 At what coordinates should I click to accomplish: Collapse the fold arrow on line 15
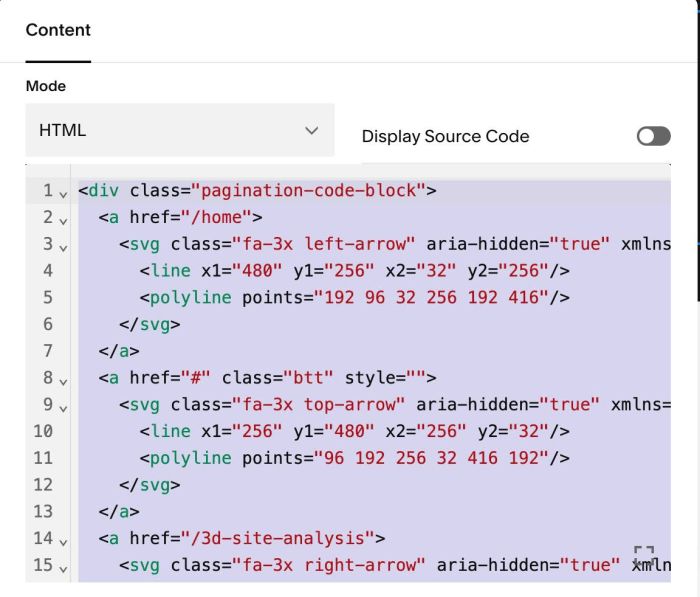tap(63, 569)
